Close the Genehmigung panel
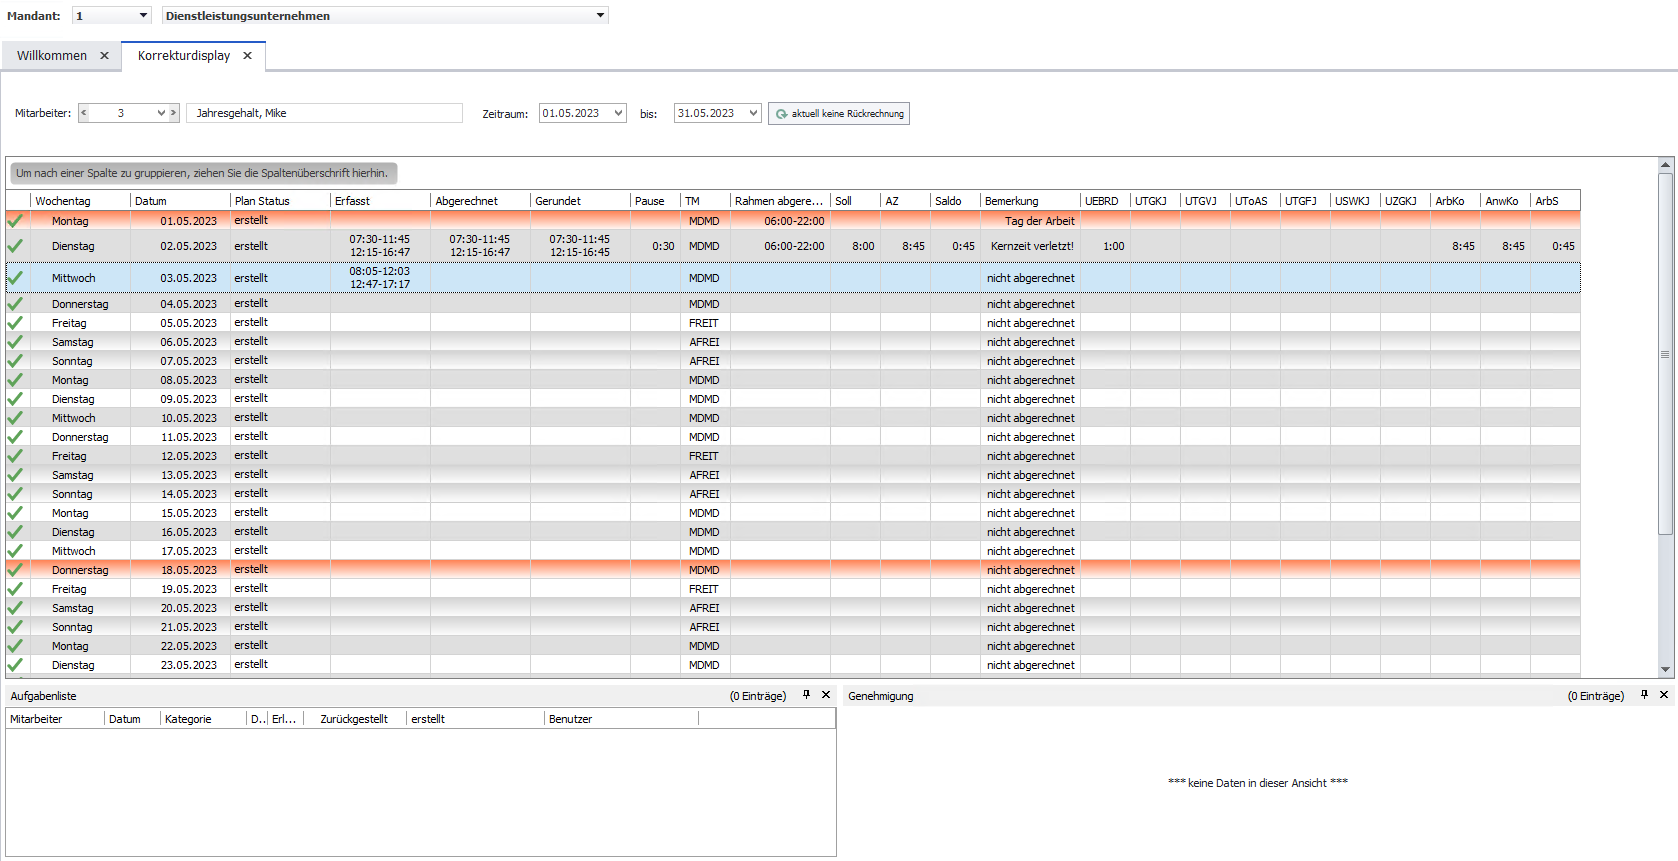The height and width of the screenshot is (861, 1678). coord(1664,695)
